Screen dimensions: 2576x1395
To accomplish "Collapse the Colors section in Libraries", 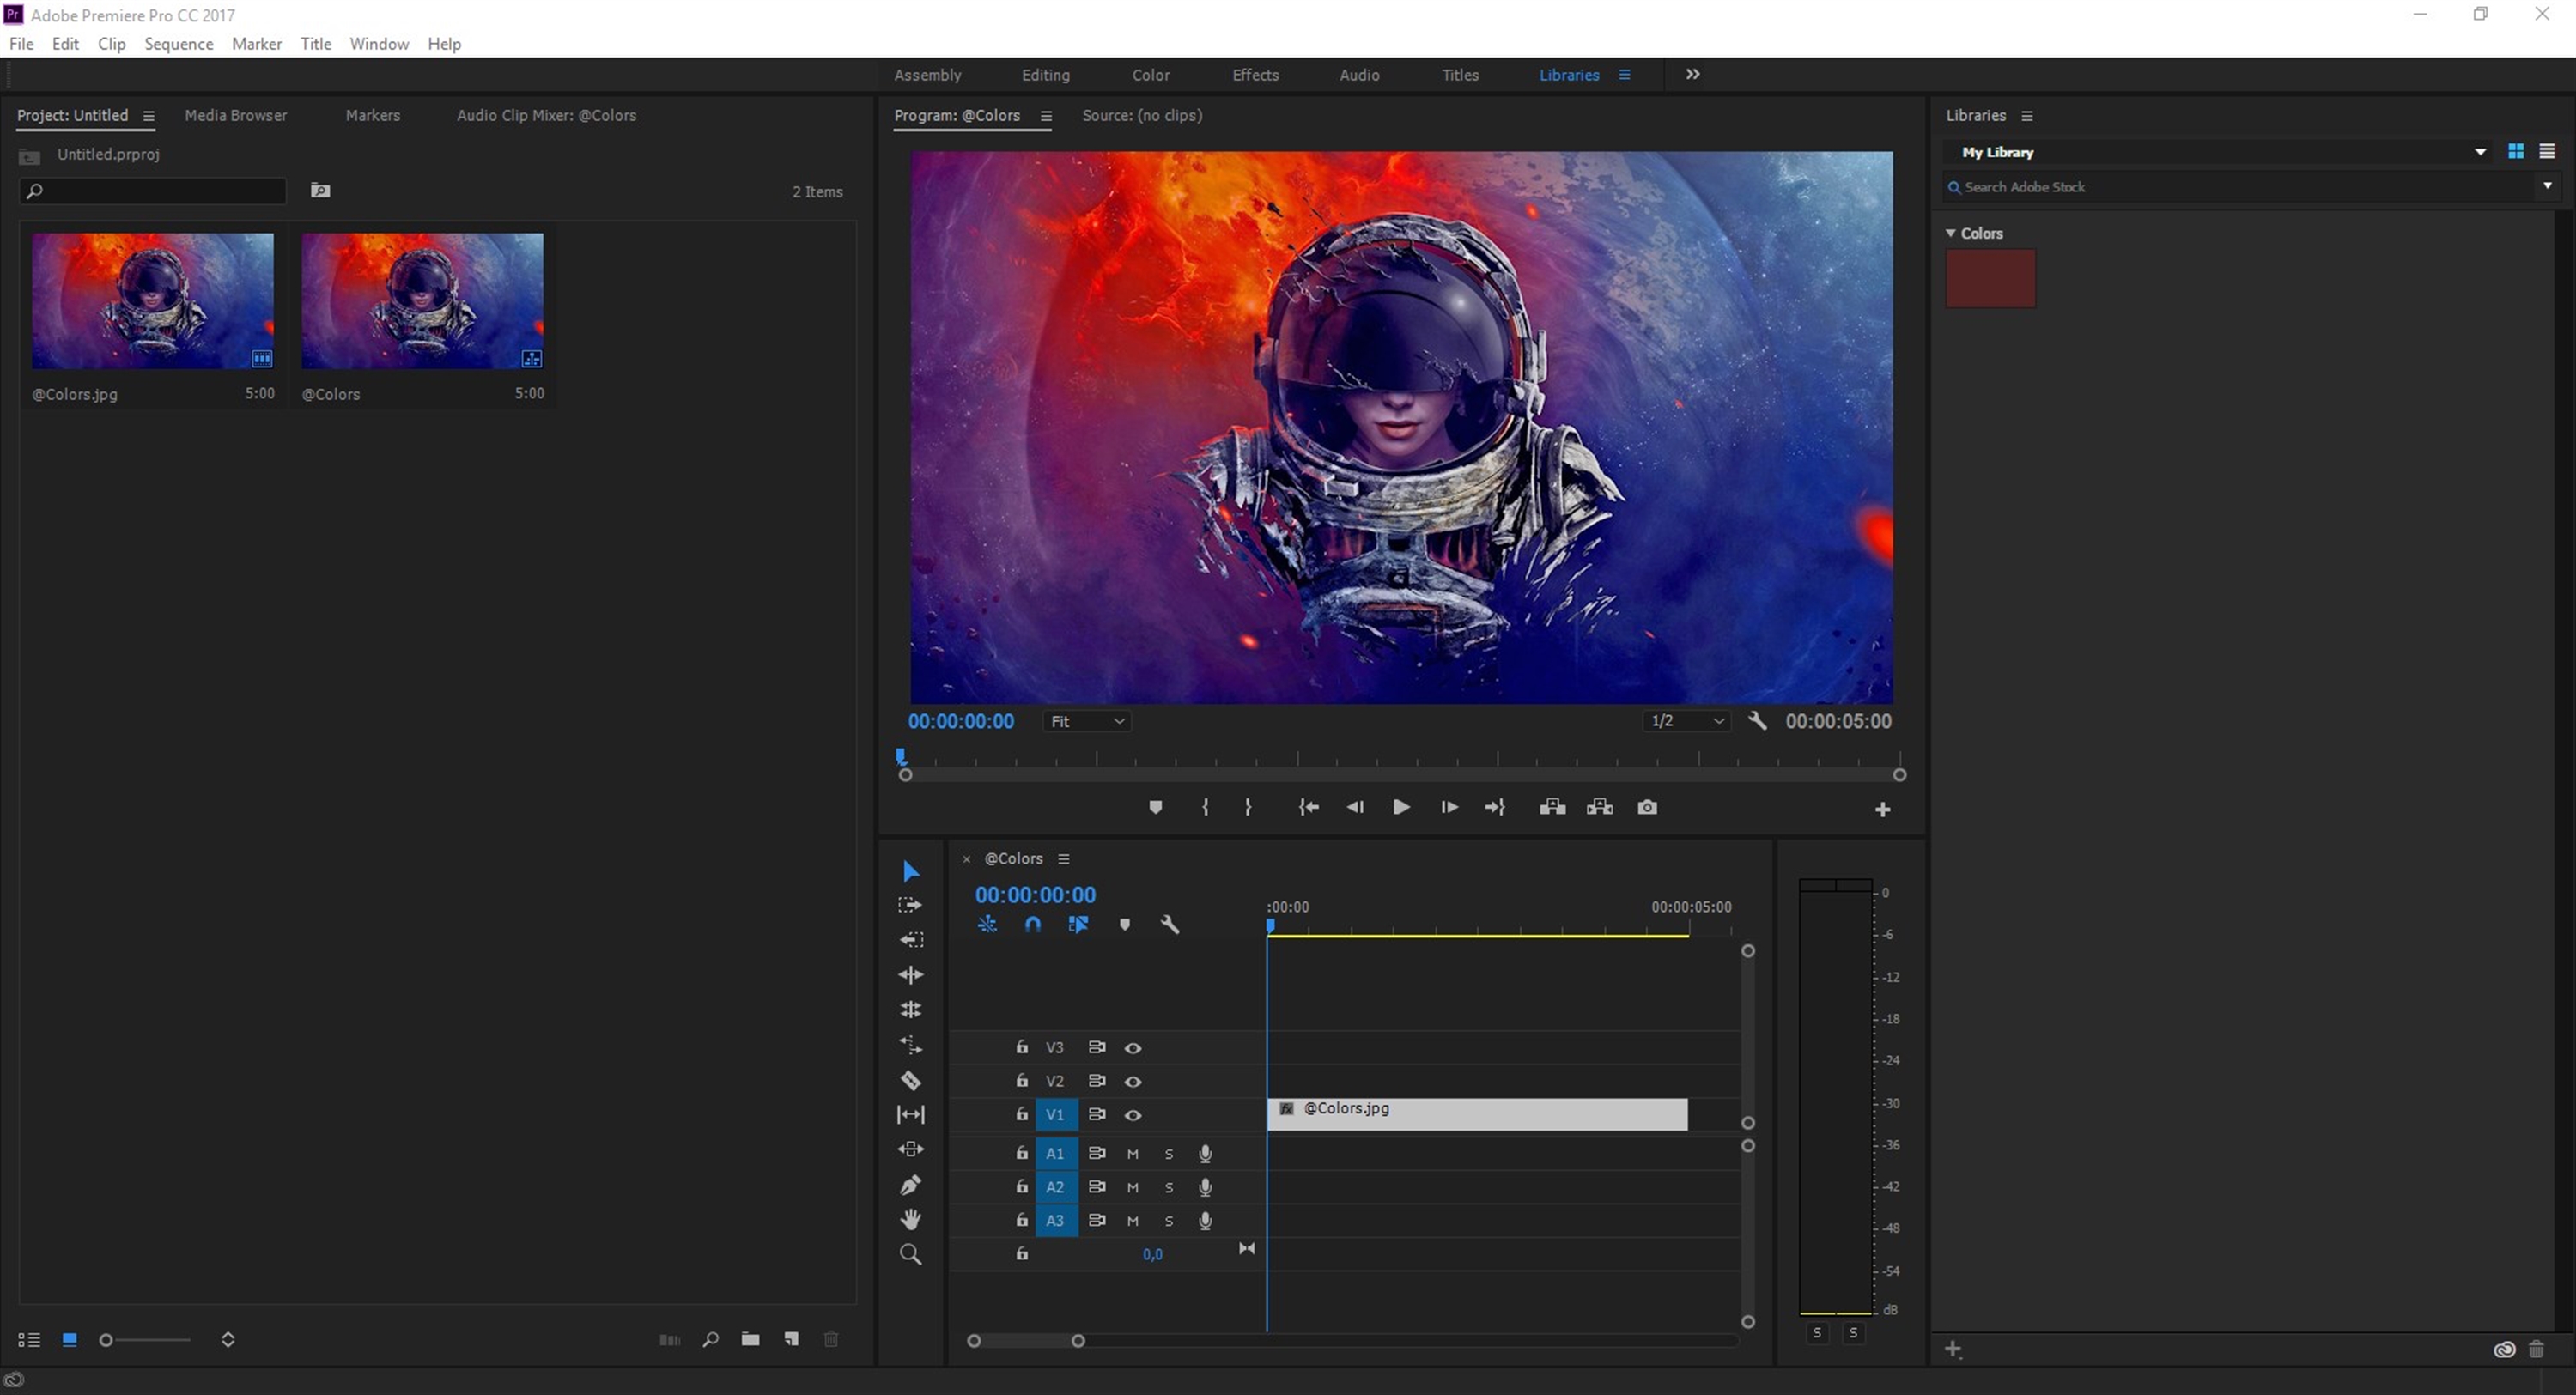I will pyautogui.click(x=1950, y=233).
